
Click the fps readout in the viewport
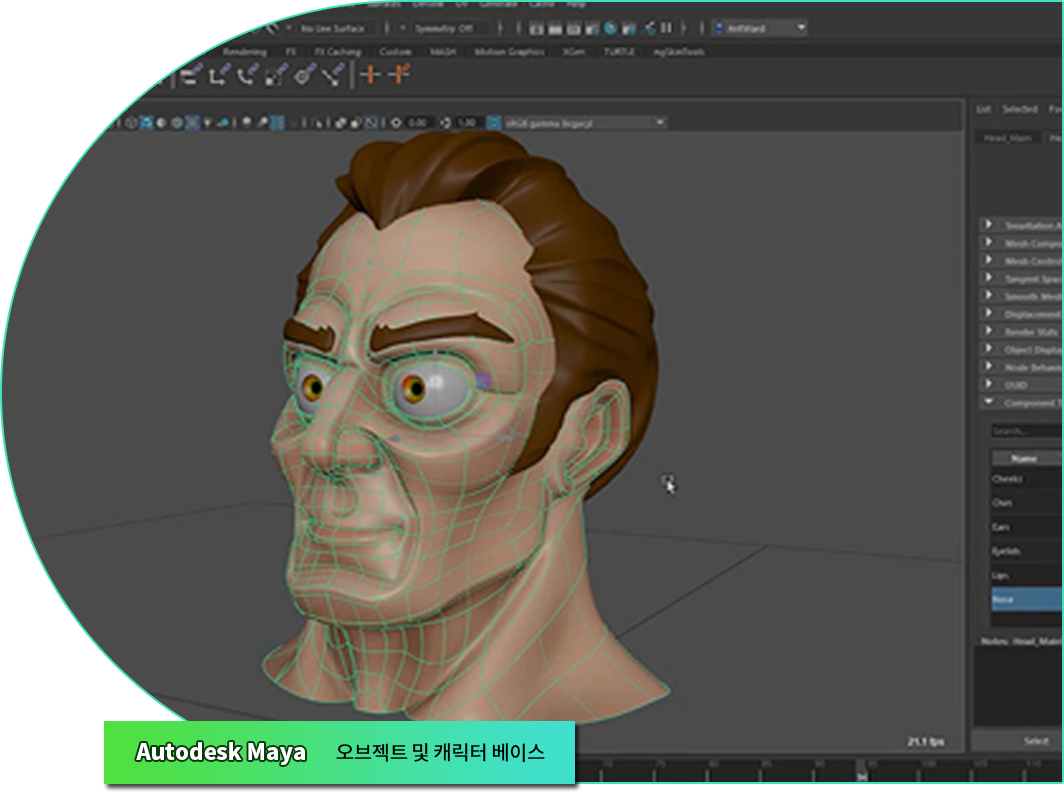[926, 742]
